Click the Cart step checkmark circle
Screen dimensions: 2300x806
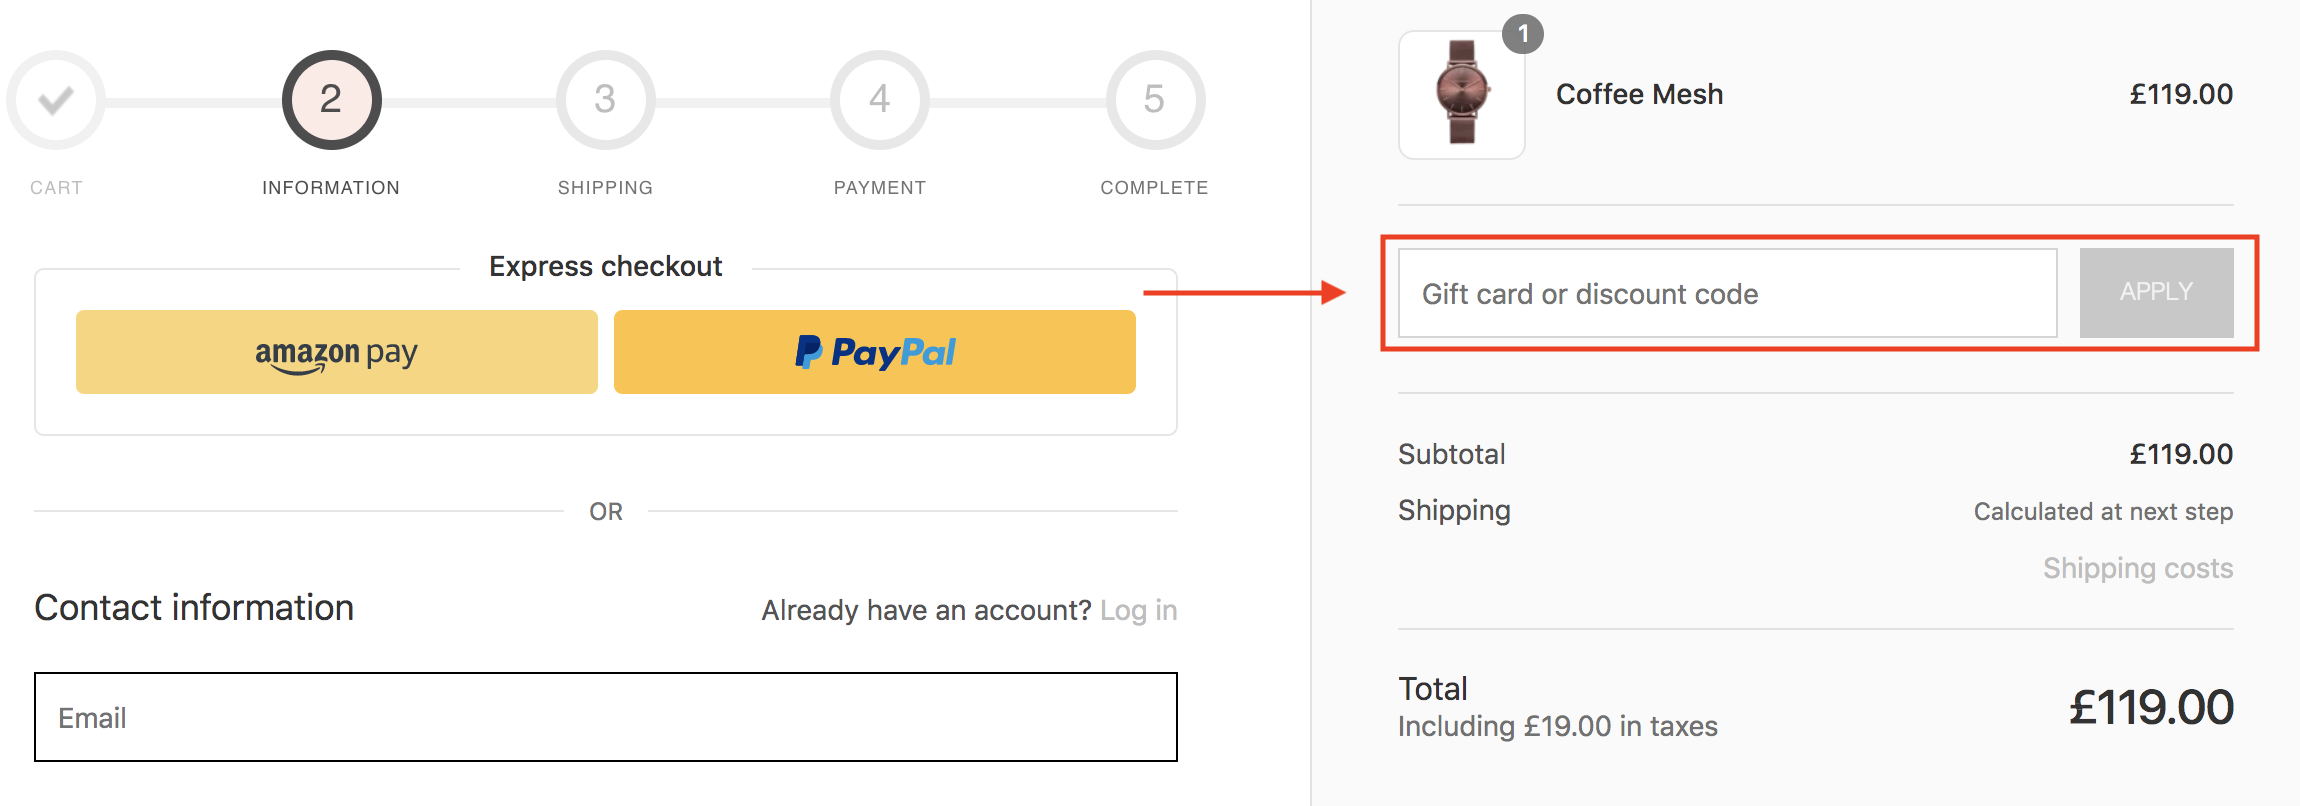56,100
